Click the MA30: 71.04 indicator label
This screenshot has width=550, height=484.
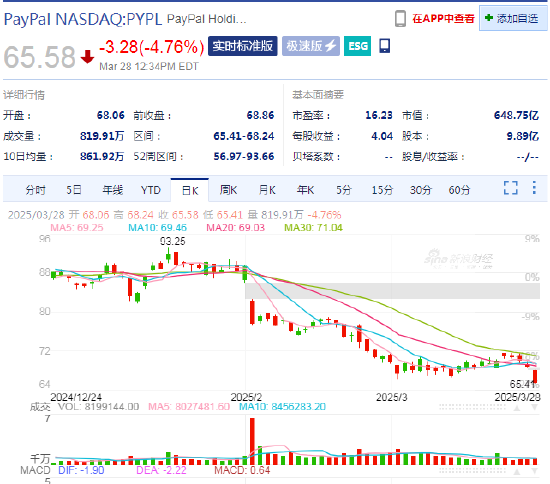point(313,228)
